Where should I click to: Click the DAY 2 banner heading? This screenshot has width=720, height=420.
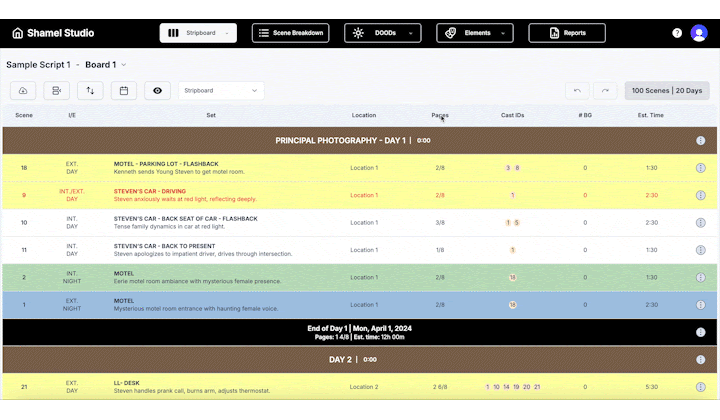(x=340, y=360)
